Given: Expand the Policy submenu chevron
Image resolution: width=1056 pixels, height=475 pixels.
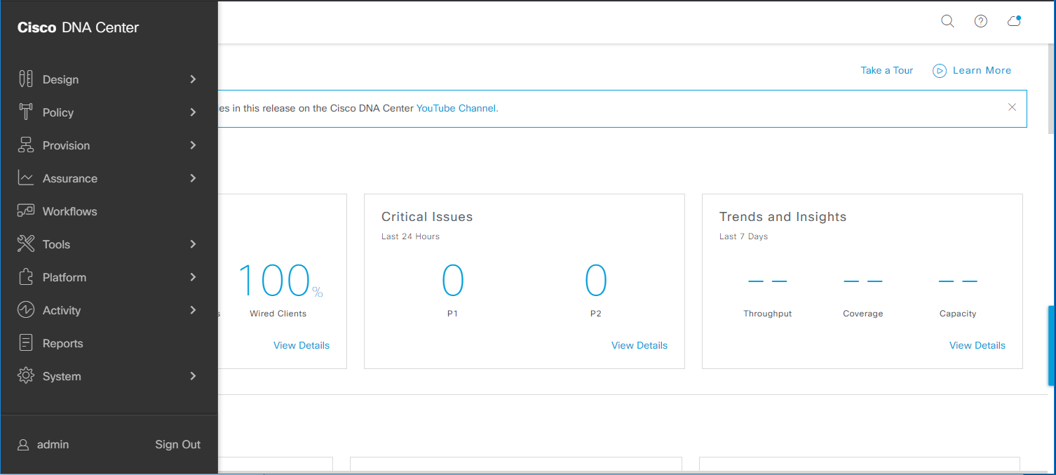Looking at the screenshot, I should tap(193, 112).
